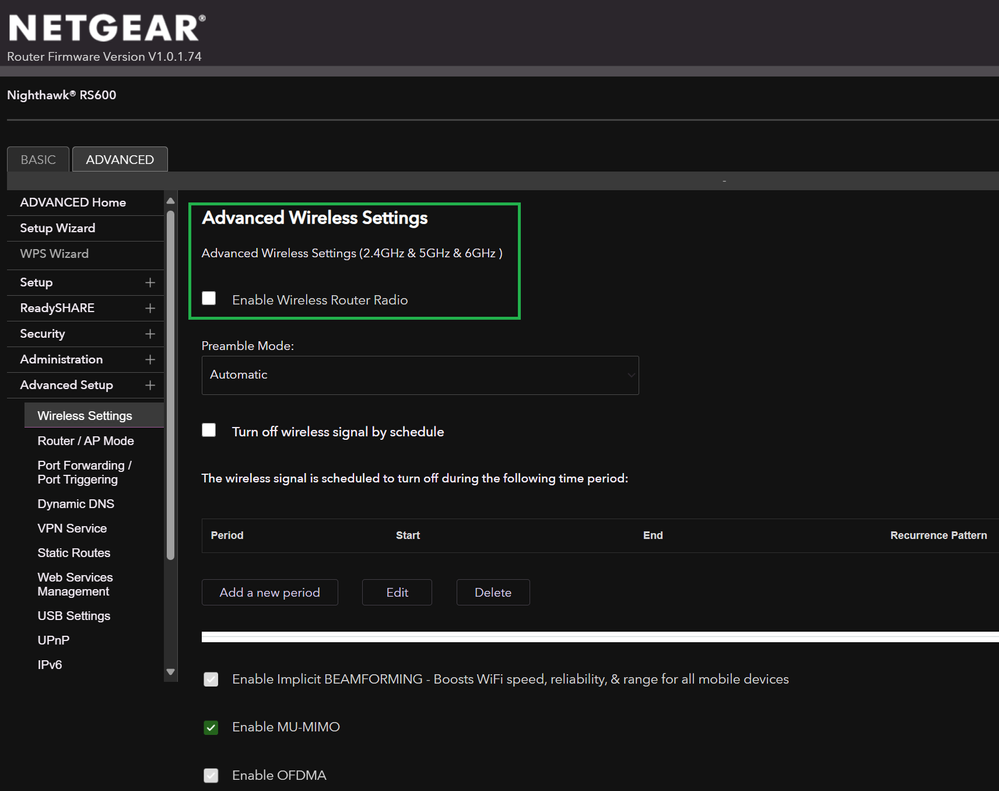Click the sidebar scroll up arrow
The image size is (999, 791).
tap(170, 201)
